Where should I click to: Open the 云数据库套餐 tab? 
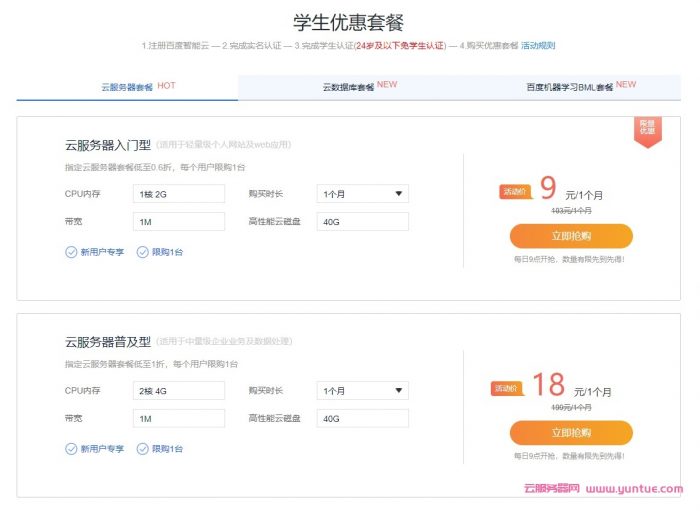(x=349, y=87)
